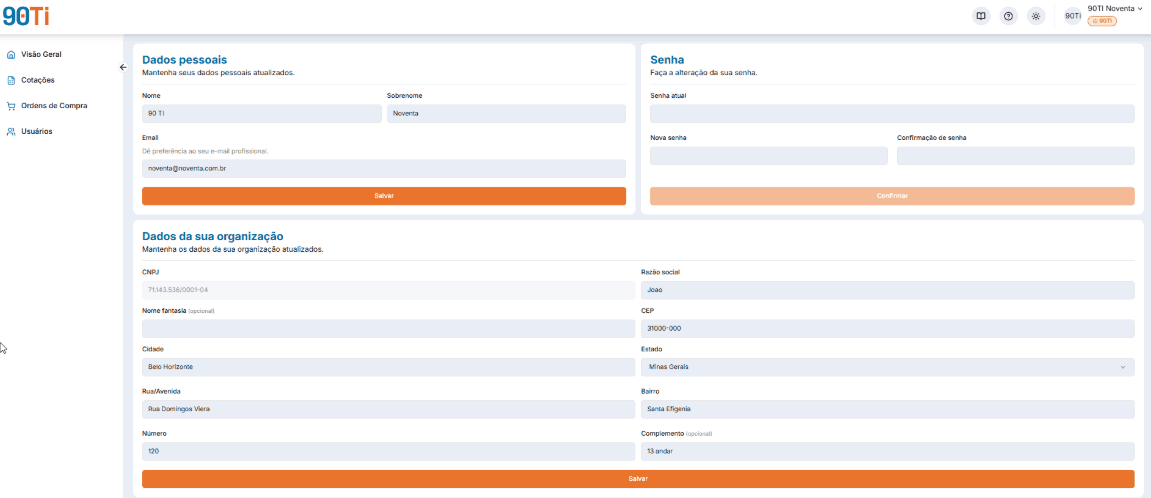
Task: Open Ordens de Compra cart icon
Action: 11,106
